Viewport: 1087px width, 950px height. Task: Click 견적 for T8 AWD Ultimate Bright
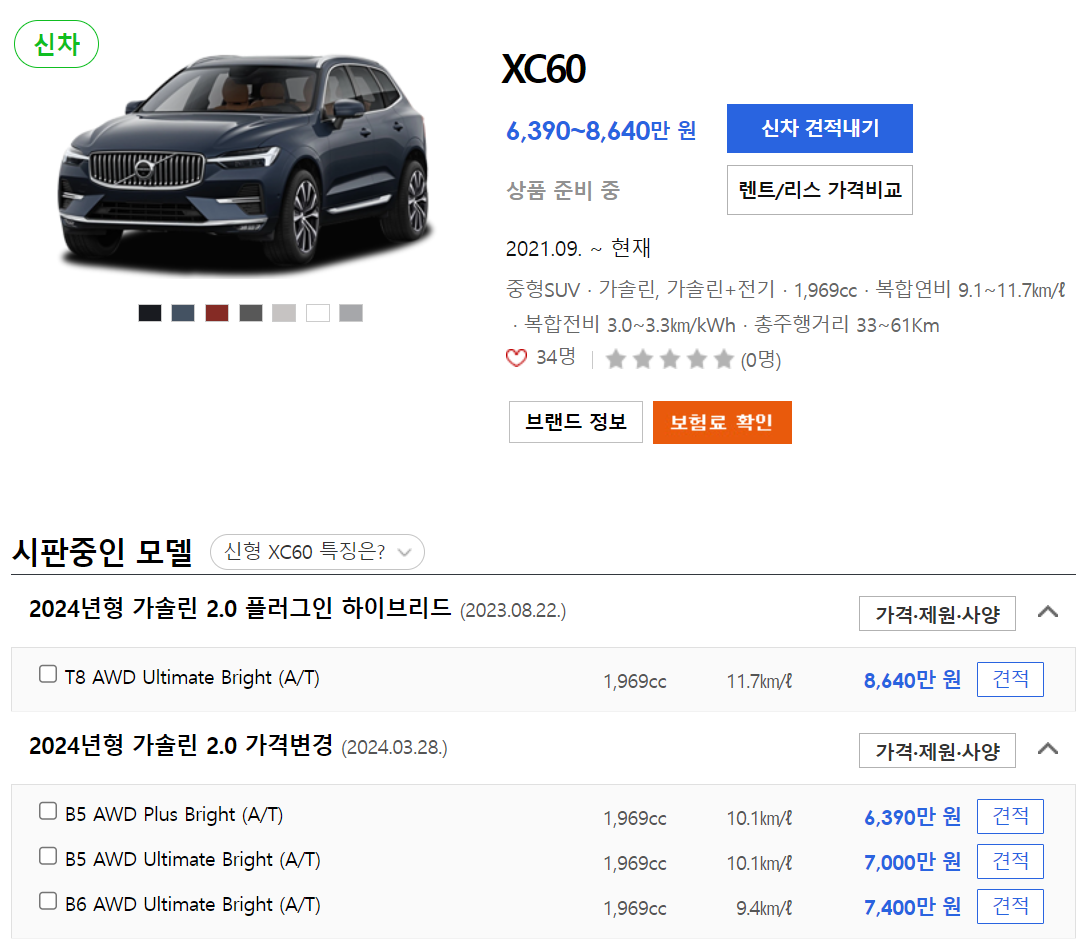[x=1010, y=680]
